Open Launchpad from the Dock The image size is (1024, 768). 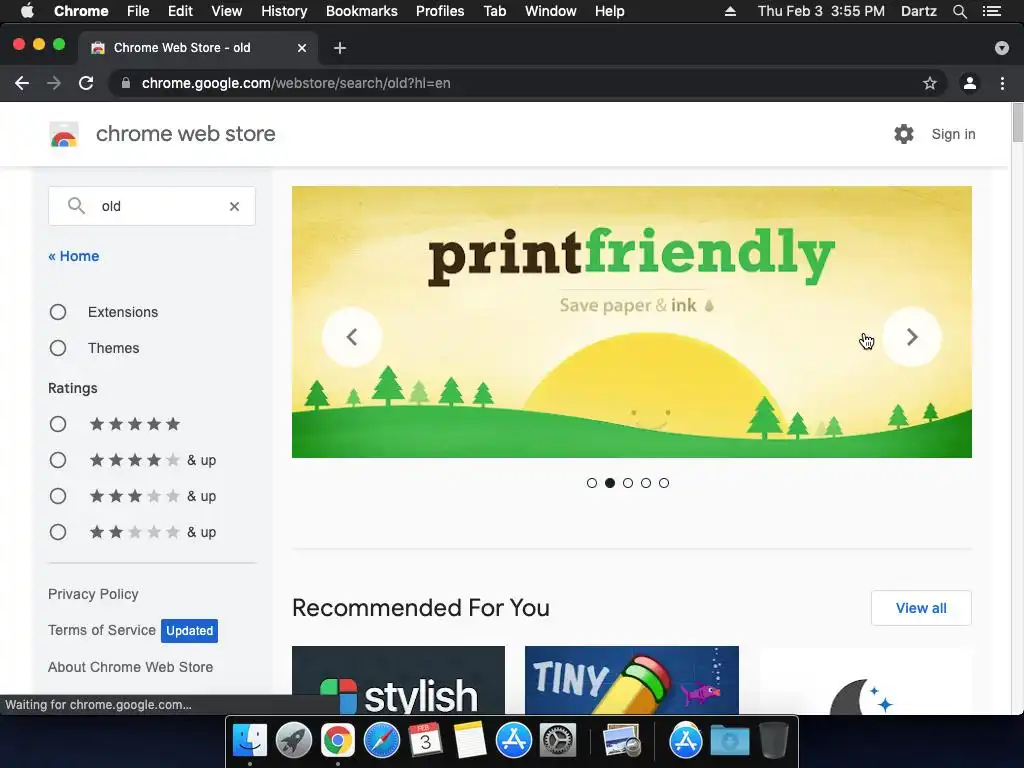tap(293, 741)
